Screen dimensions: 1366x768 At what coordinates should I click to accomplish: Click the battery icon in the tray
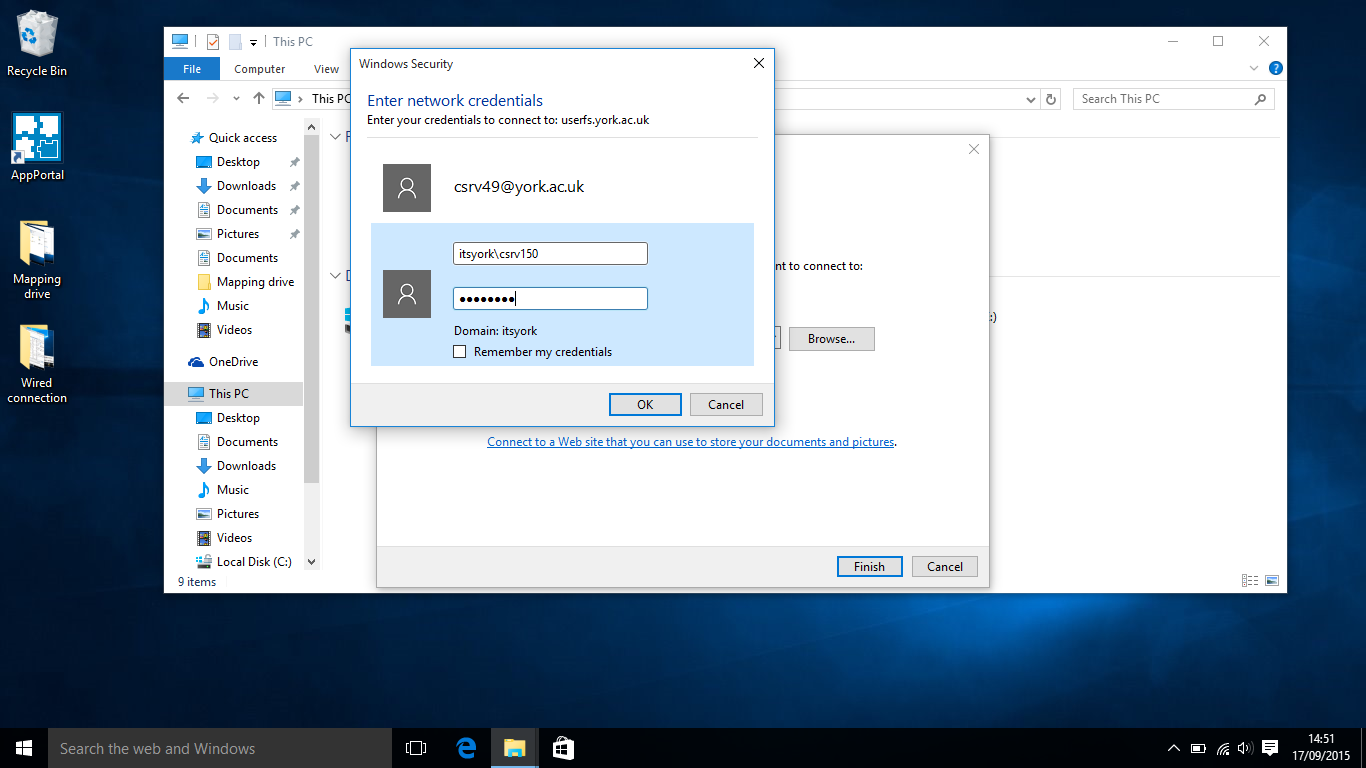coord(1198,748)
